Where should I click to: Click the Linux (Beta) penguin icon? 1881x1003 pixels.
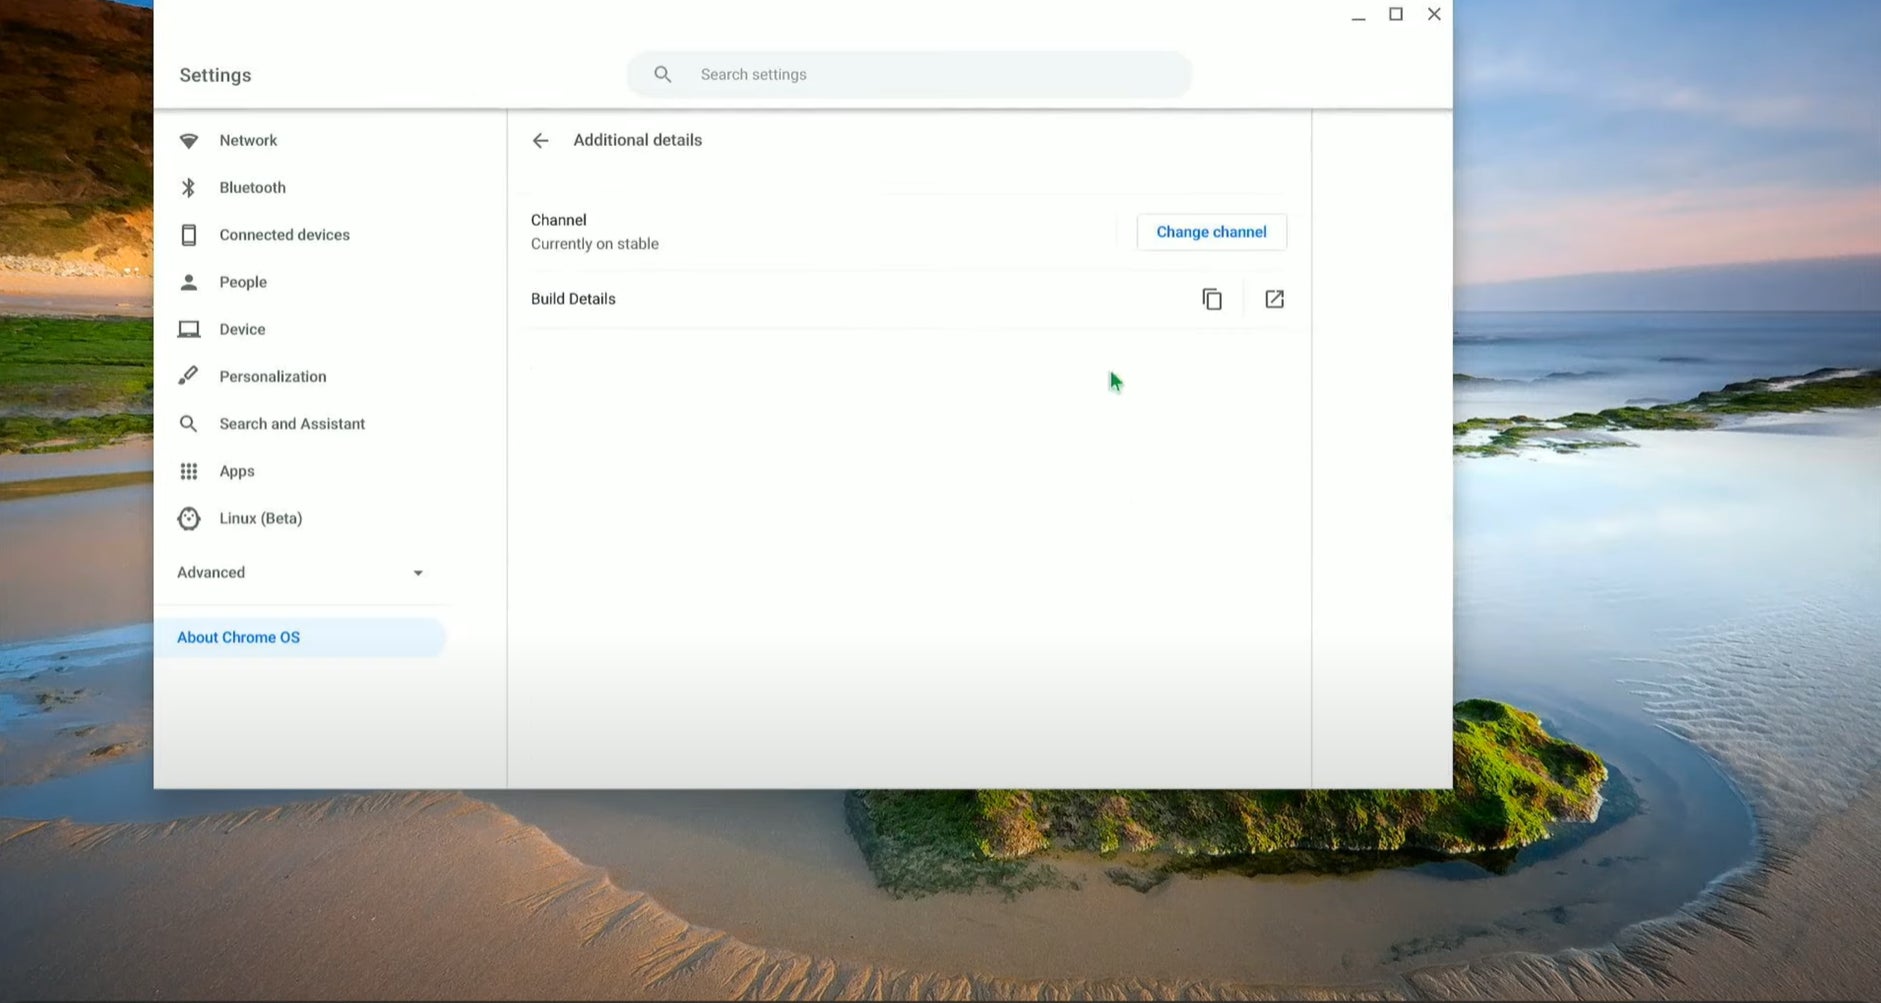click(188, 518)
